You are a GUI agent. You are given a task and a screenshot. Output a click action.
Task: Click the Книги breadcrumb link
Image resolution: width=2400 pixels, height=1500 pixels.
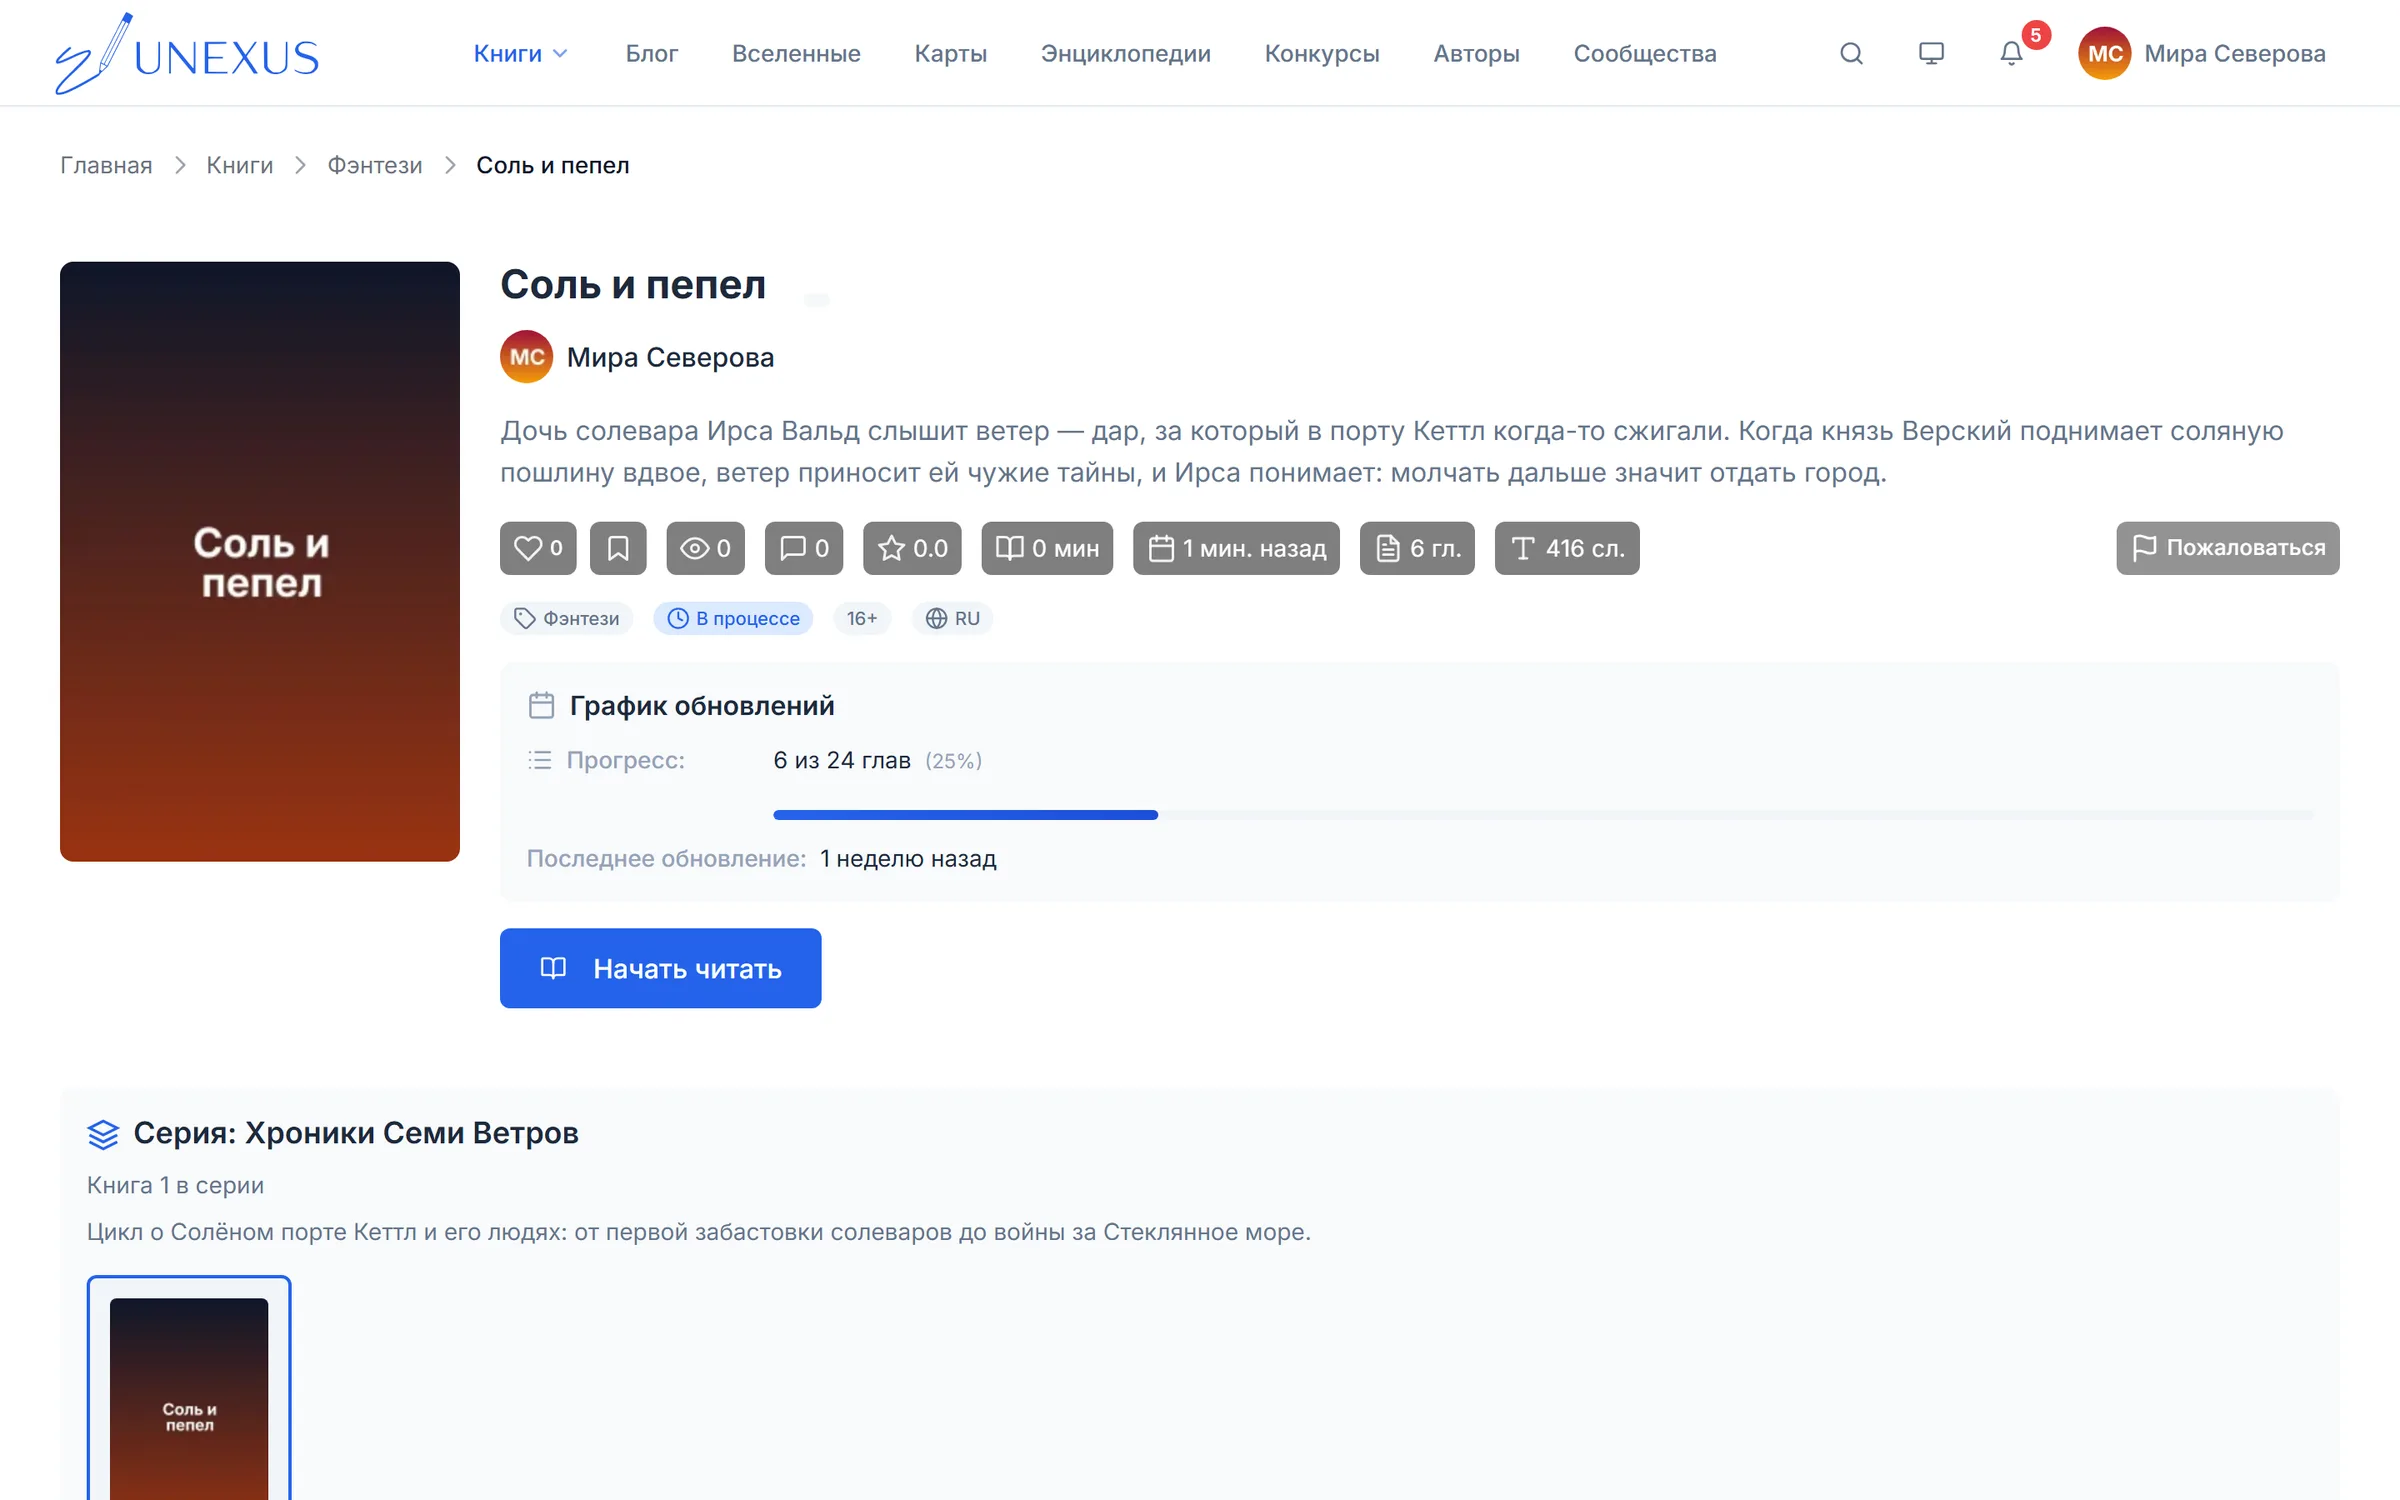coord(239,165)
